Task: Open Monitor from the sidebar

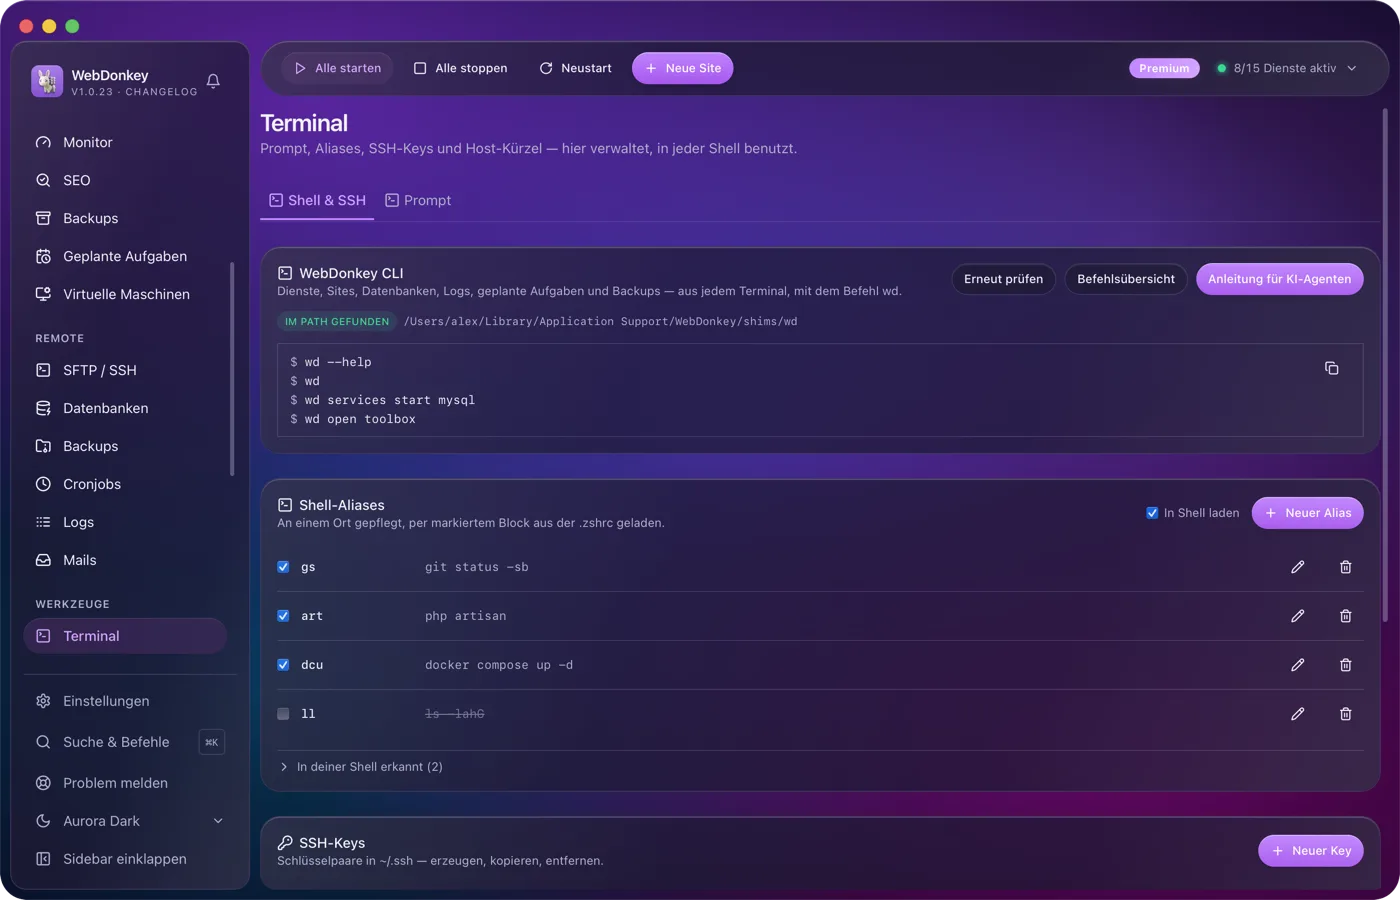Action: tap(125, 142)
